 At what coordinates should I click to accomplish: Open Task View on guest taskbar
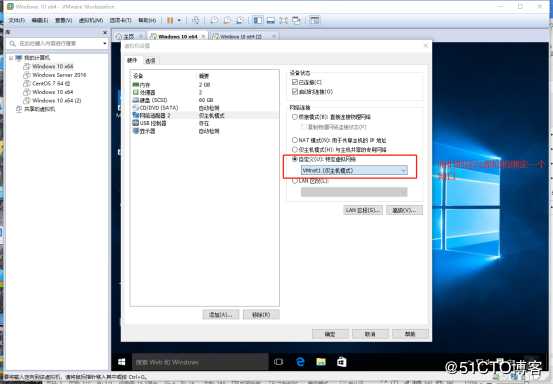(x=278, y=362)
